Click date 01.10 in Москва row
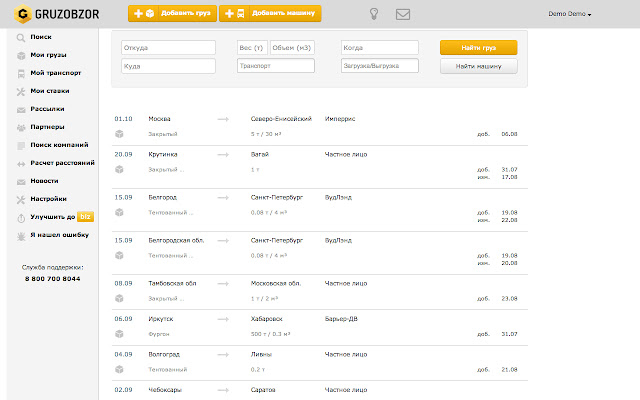This screenshot has height=400, width=640. 123,119
